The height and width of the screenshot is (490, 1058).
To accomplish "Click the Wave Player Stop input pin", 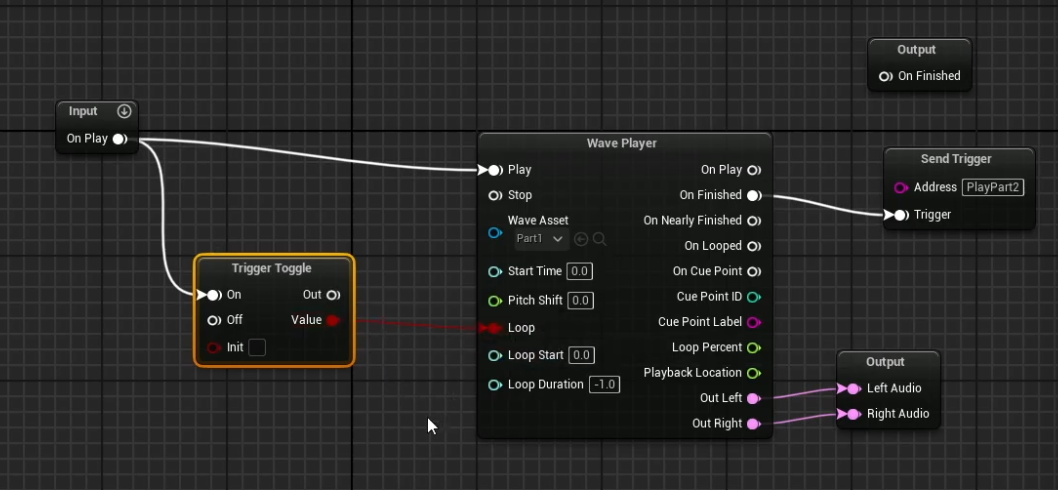I will click(x=495, y=195).
